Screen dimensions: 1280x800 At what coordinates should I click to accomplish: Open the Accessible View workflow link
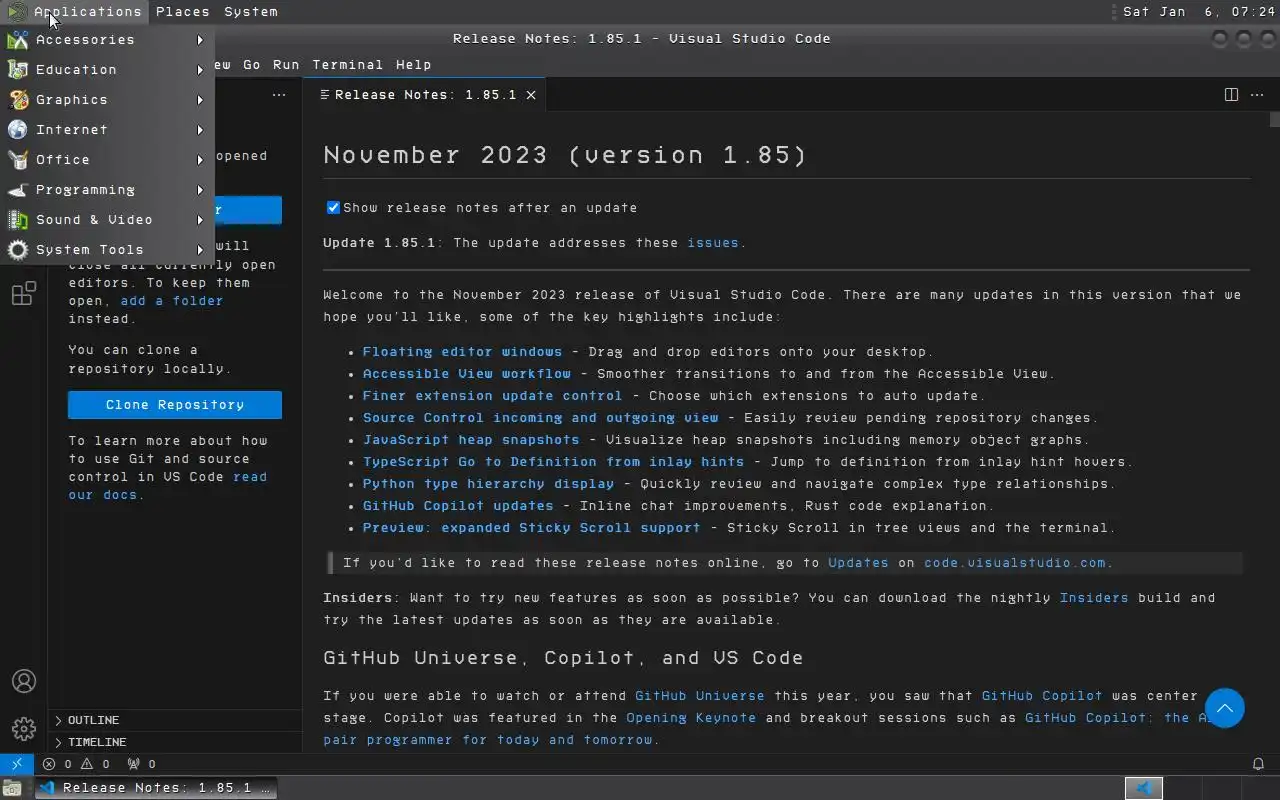click(467, 374)
